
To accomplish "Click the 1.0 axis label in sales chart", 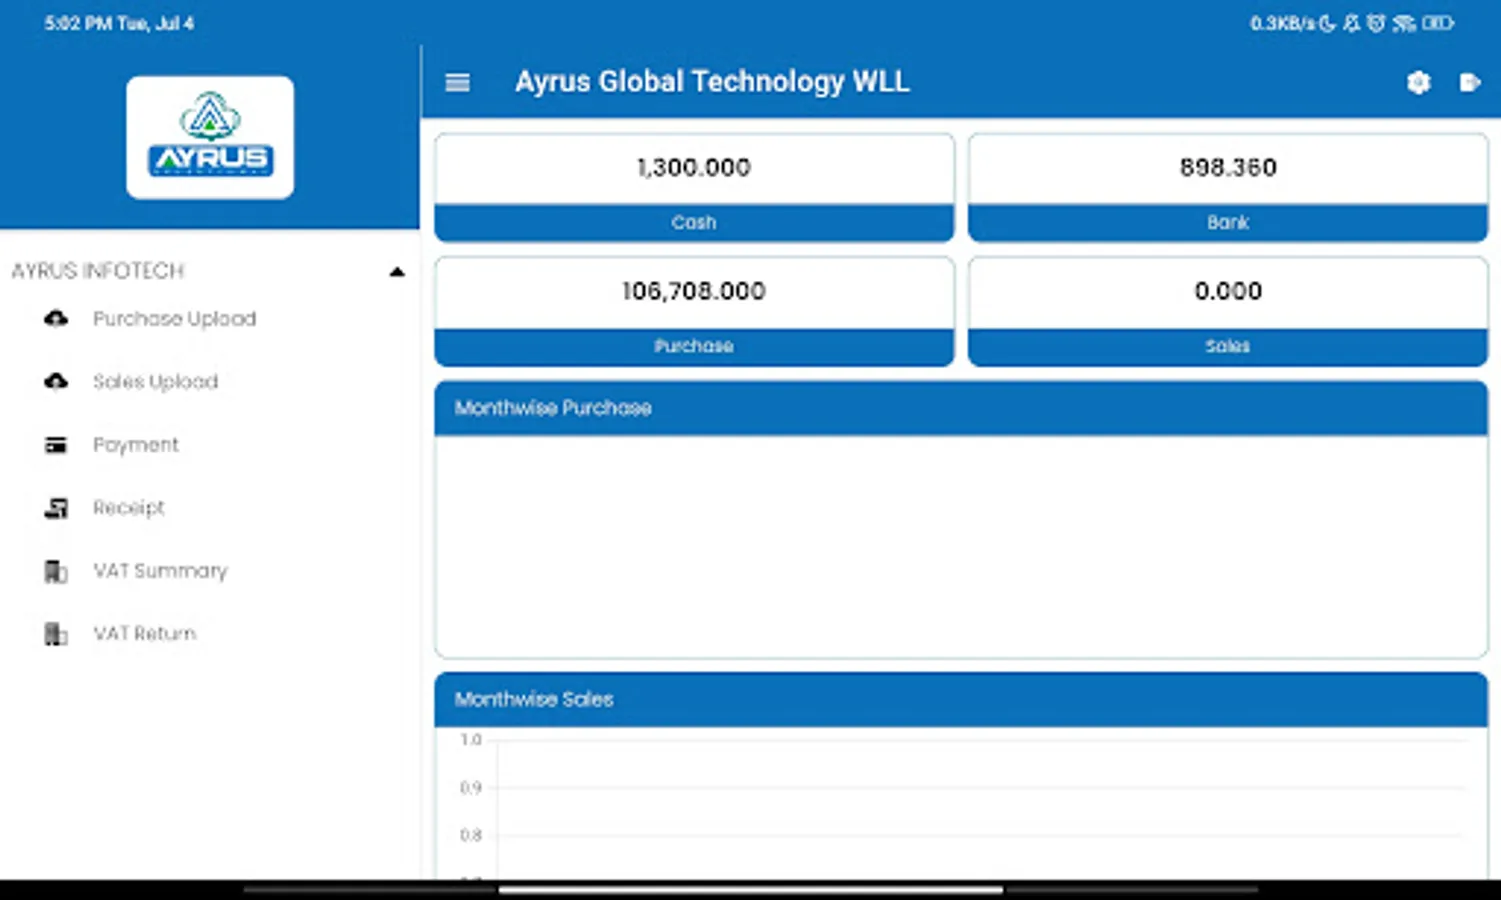I will [471, 740].
